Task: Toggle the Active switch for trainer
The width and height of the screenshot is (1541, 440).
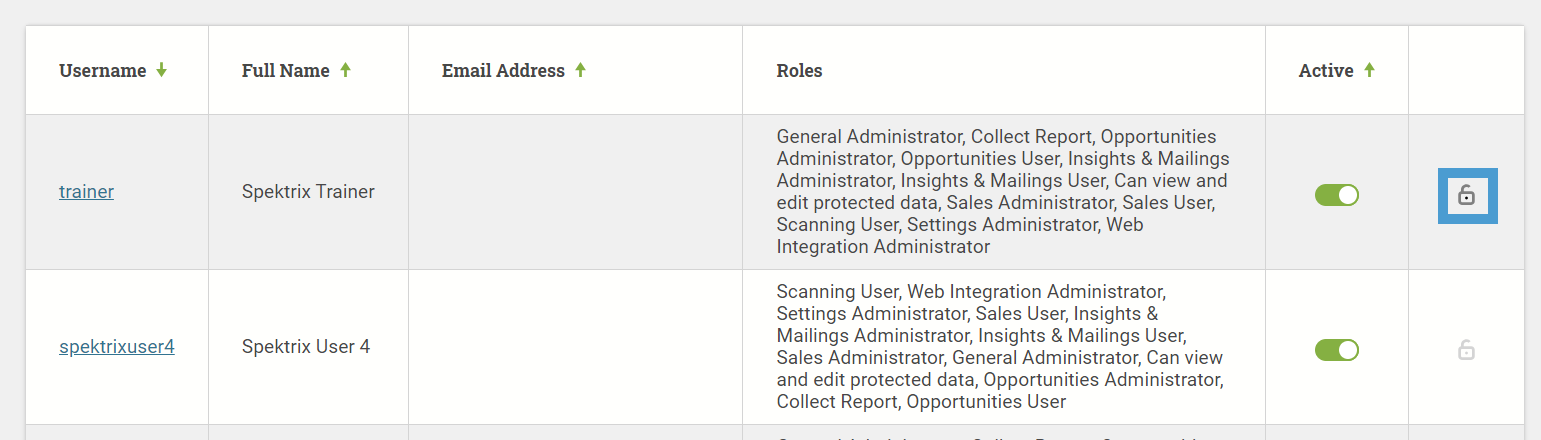Action: tap(1337, 195)
